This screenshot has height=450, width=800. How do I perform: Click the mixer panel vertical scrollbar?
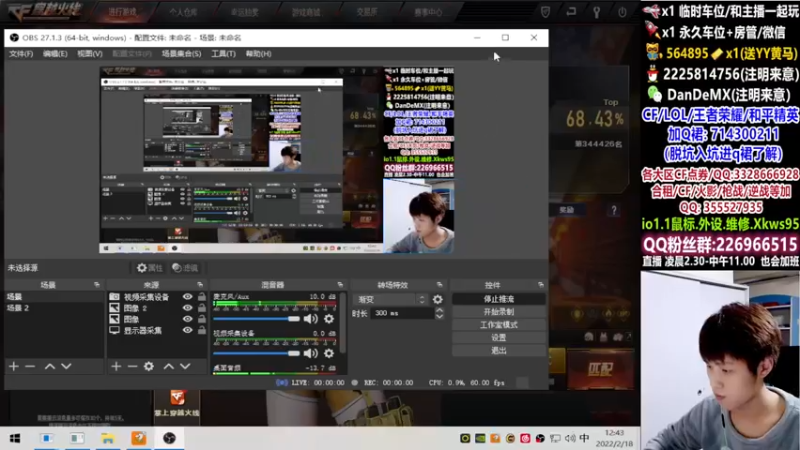click(x=343, y=322)
